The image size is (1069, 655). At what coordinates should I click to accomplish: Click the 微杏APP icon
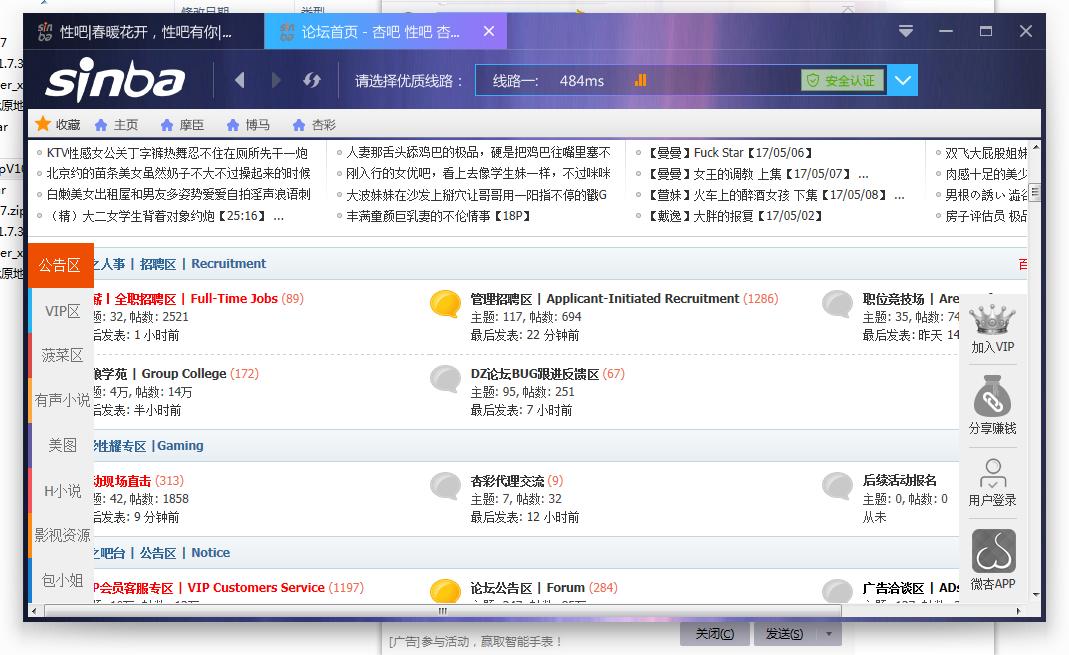coord(992,550)
